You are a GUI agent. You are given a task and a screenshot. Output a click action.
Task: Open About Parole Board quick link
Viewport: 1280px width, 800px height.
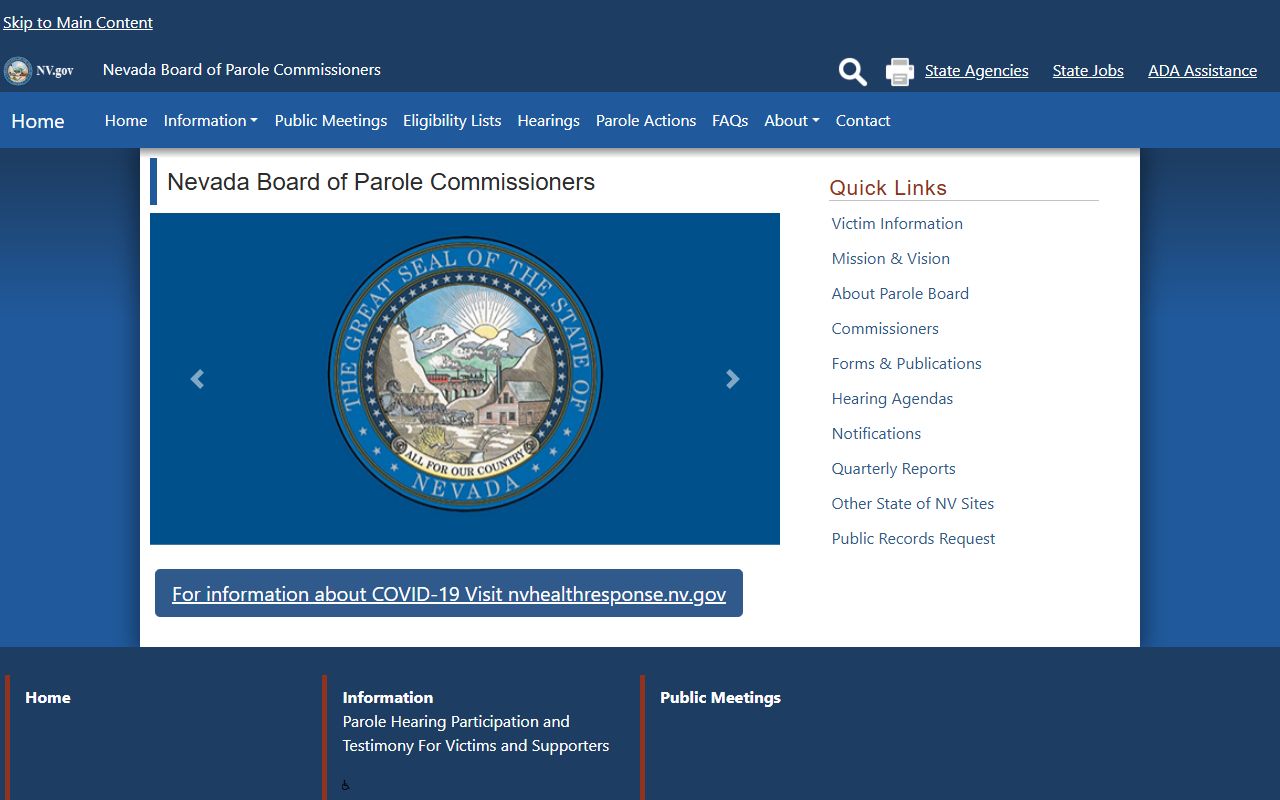900,294
